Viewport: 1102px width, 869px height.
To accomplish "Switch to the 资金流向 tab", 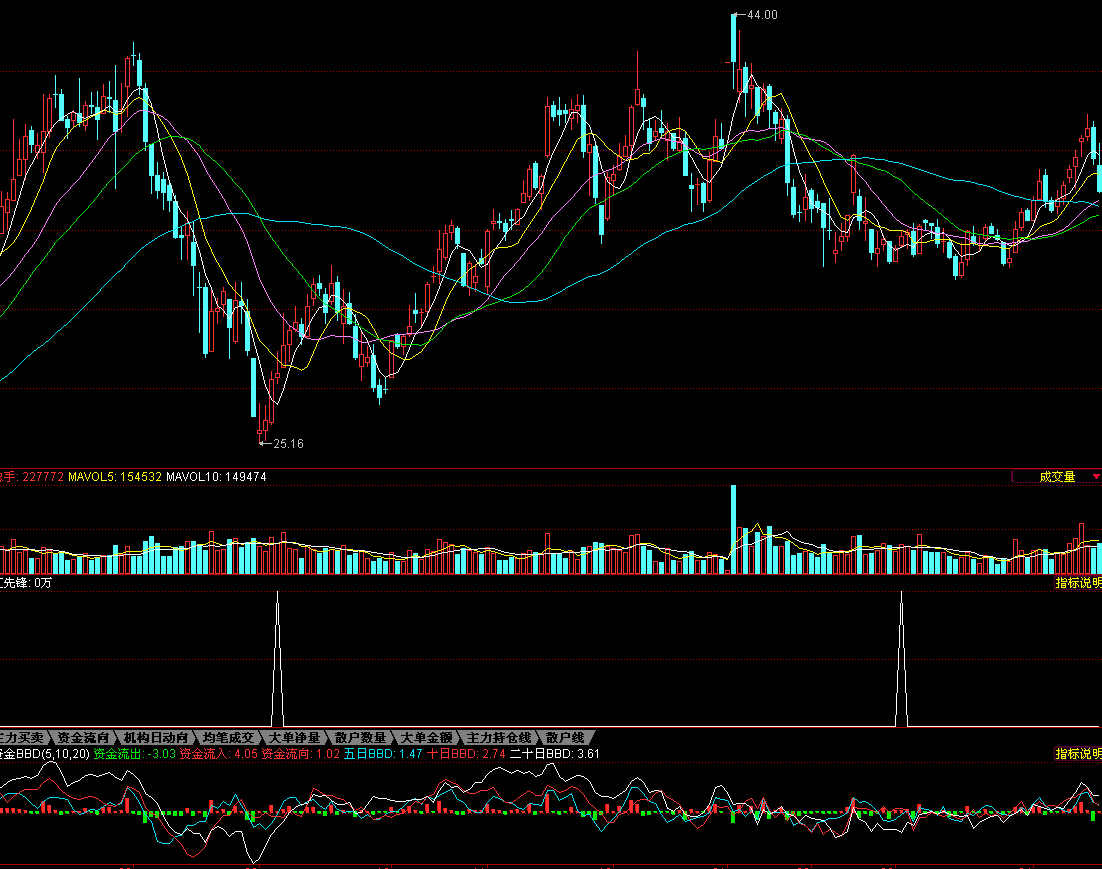I will tap(83, 737).
